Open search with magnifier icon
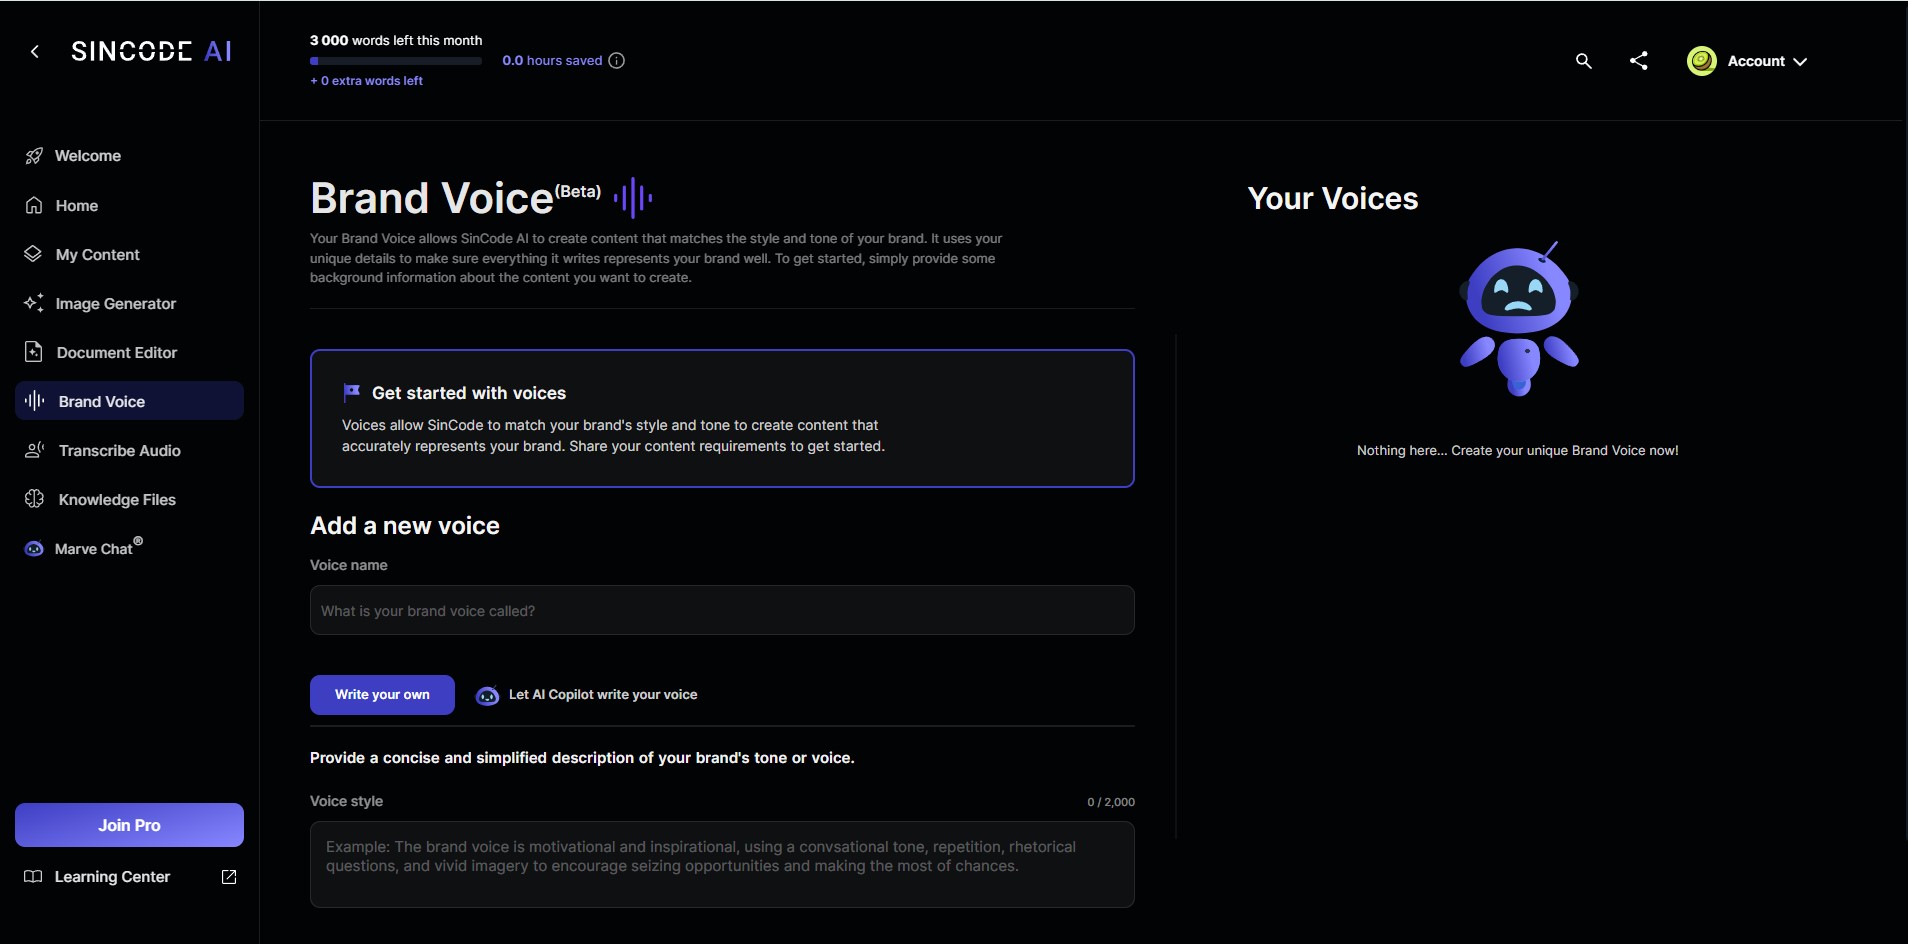The width and height of the screenshot is (1908, 944). (x=1583, y=61)
